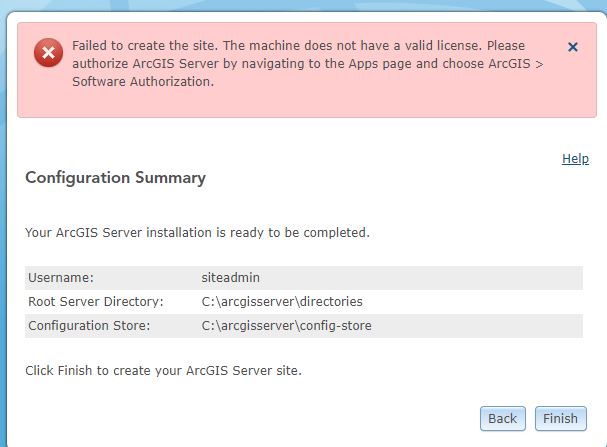
Task: Click the Username: label
Action: (61, 277)
